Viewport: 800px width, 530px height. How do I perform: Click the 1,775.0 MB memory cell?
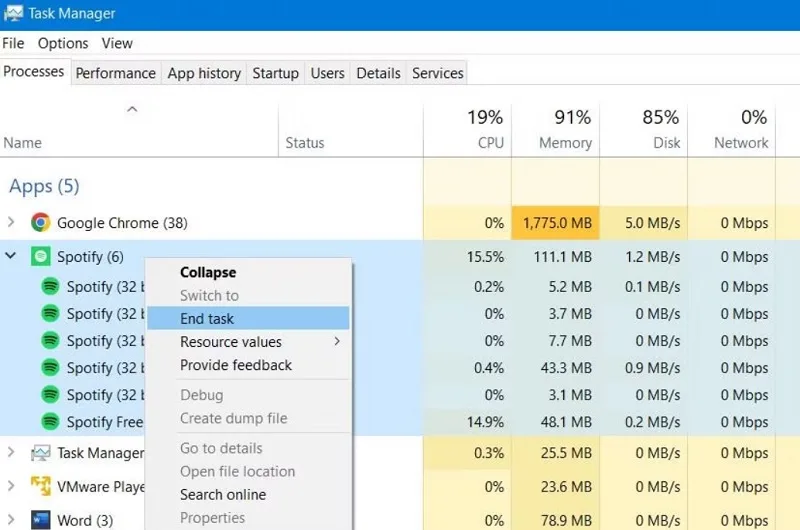pos(555,223)
